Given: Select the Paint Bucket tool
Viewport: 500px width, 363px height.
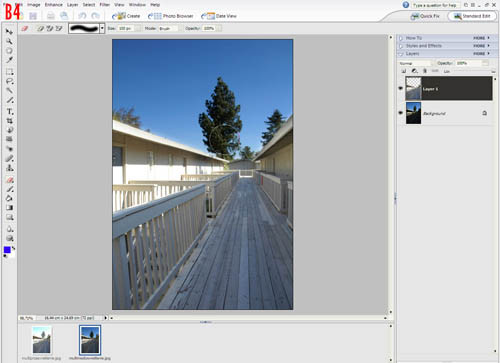Looking at the screenshot, I should pyautogui.click(x=9, y=198).
